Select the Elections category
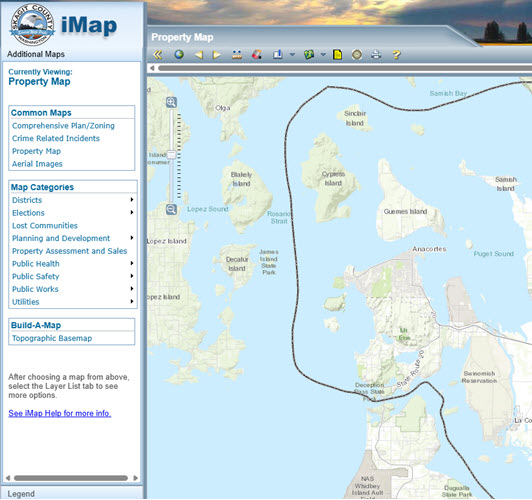Screen dimensions: 532x500 (28, 213)
